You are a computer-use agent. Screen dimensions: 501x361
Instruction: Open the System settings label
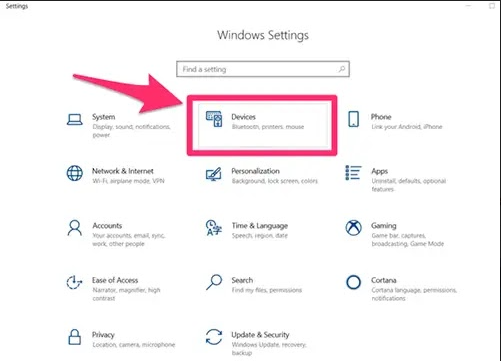104,117
